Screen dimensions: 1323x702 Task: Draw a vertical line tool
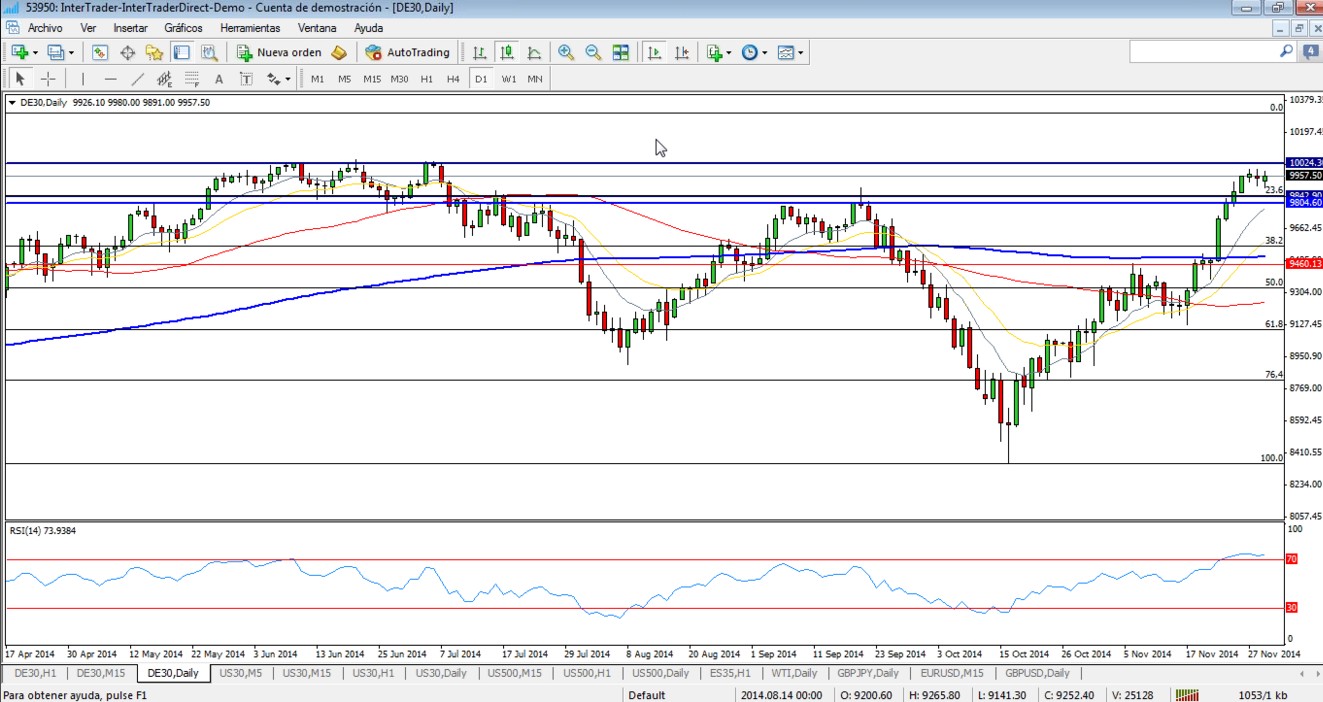[83, 78]
